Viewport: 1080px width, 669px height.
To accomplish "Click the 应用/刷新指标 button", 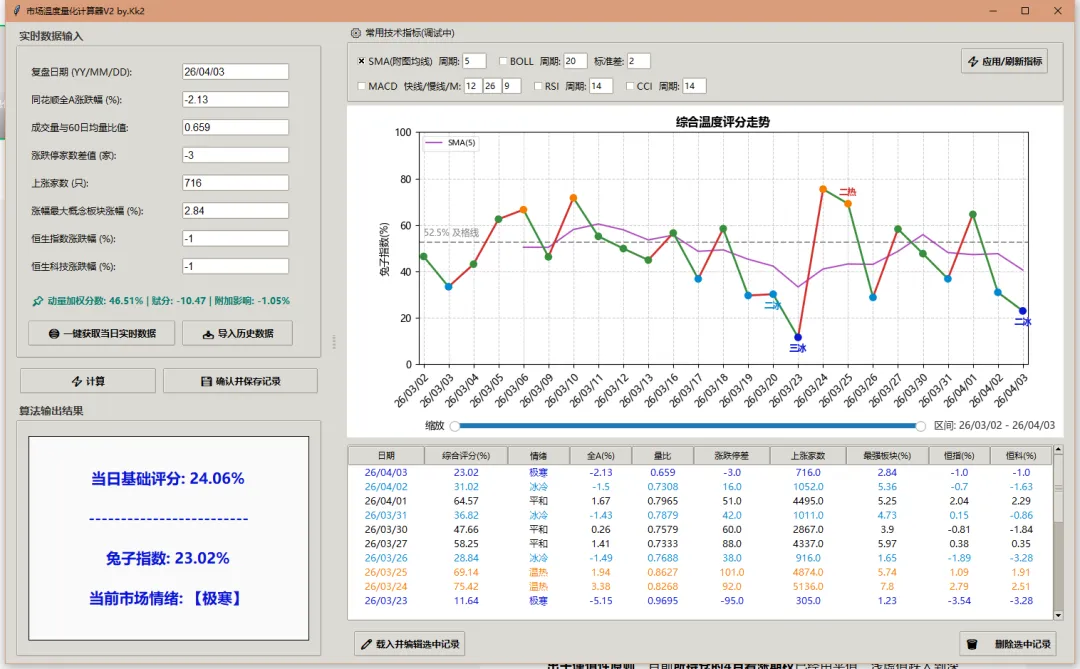I will 1004,61.
